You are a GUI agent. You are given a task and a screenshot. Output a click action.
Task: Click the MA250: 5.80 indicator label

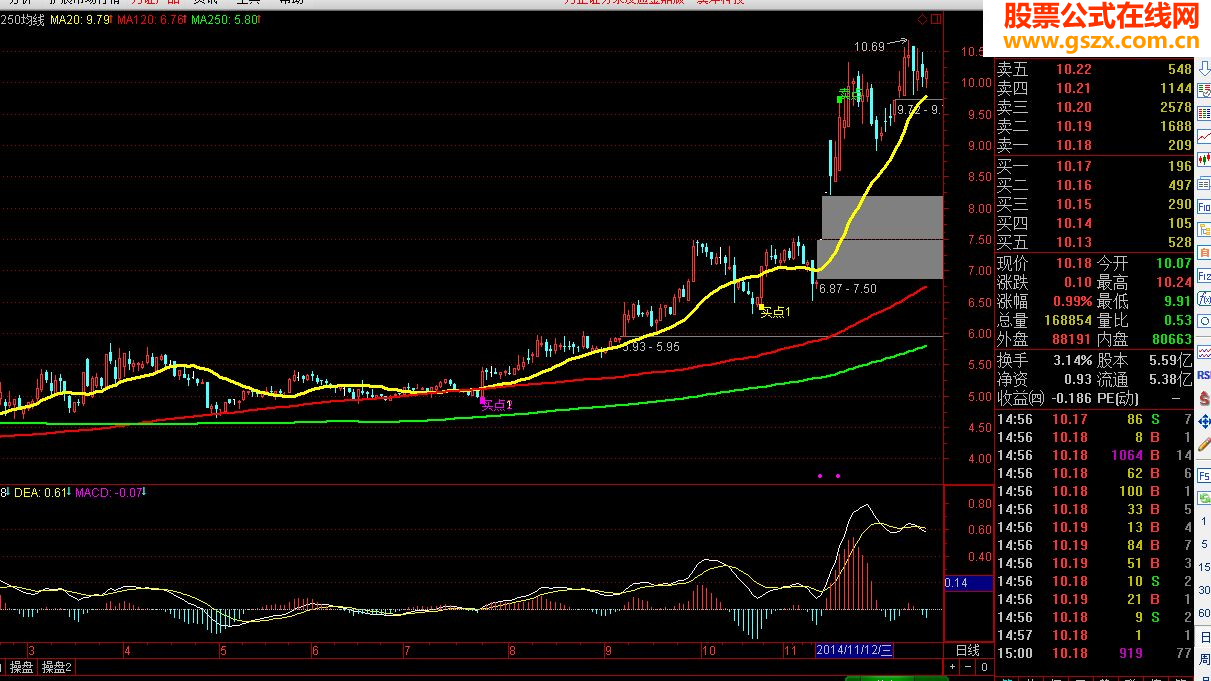tap(224, 20)
